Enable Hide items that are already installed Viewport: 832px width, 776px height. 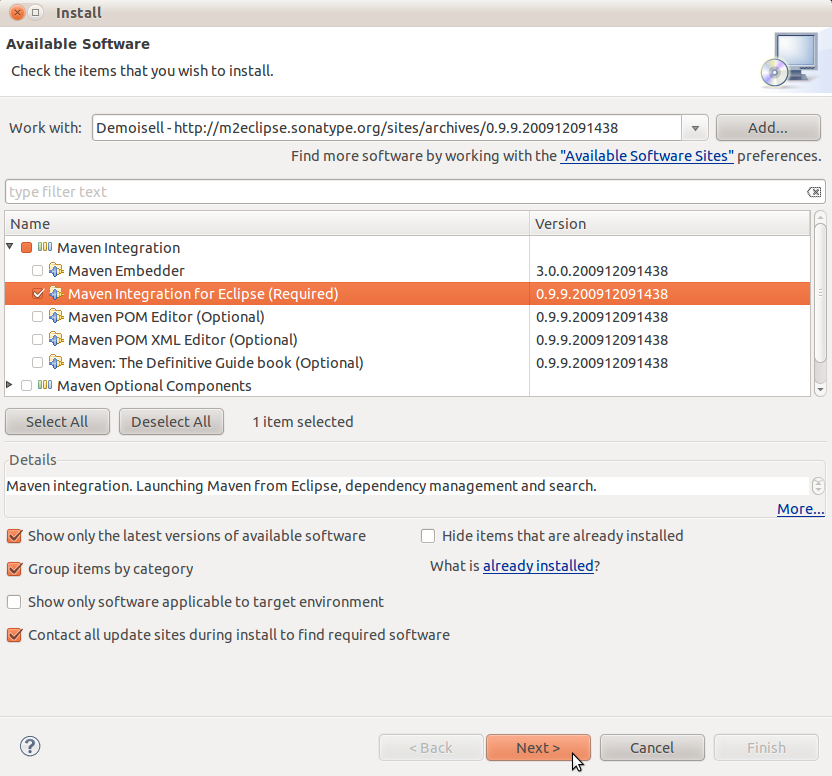(428, 536)
